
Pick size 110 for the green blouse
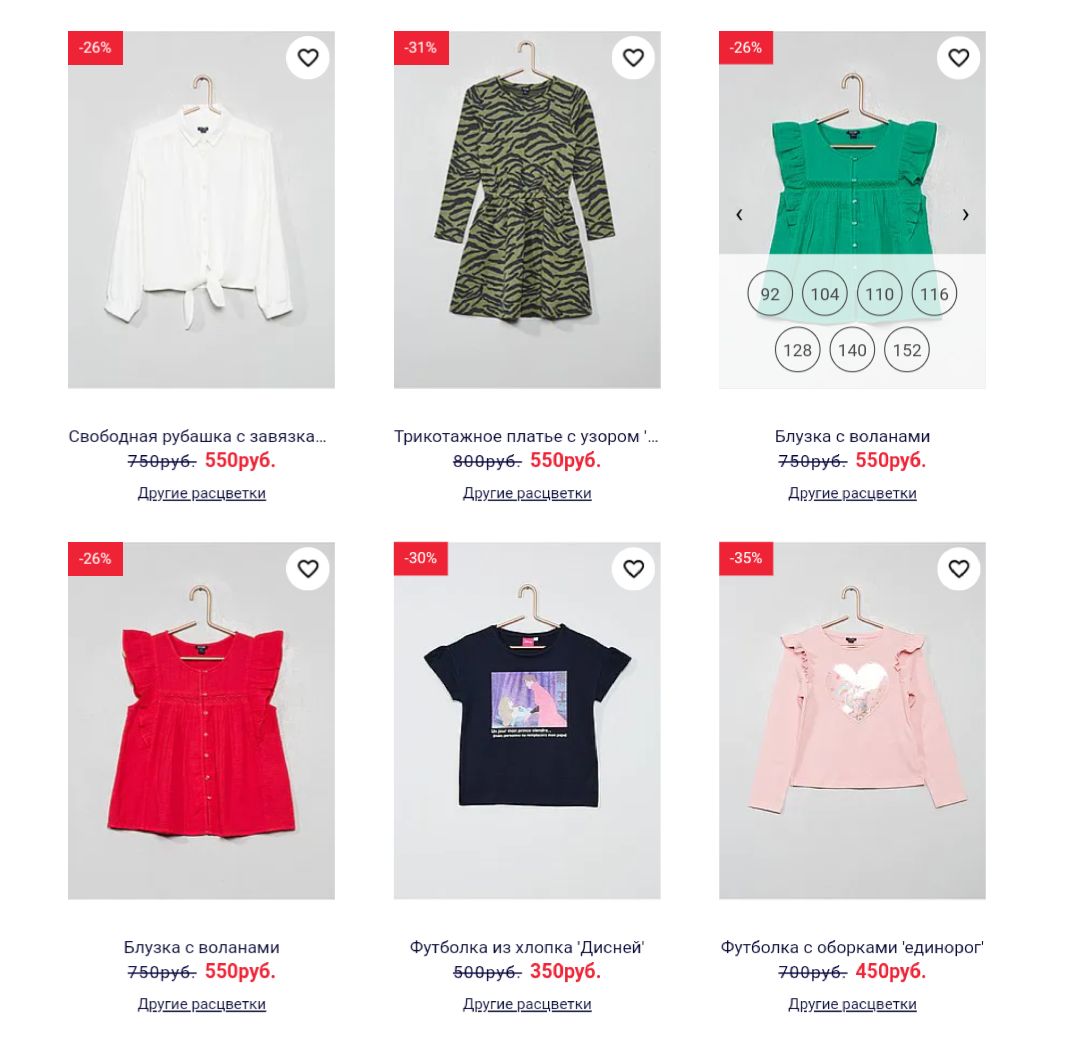880,294
